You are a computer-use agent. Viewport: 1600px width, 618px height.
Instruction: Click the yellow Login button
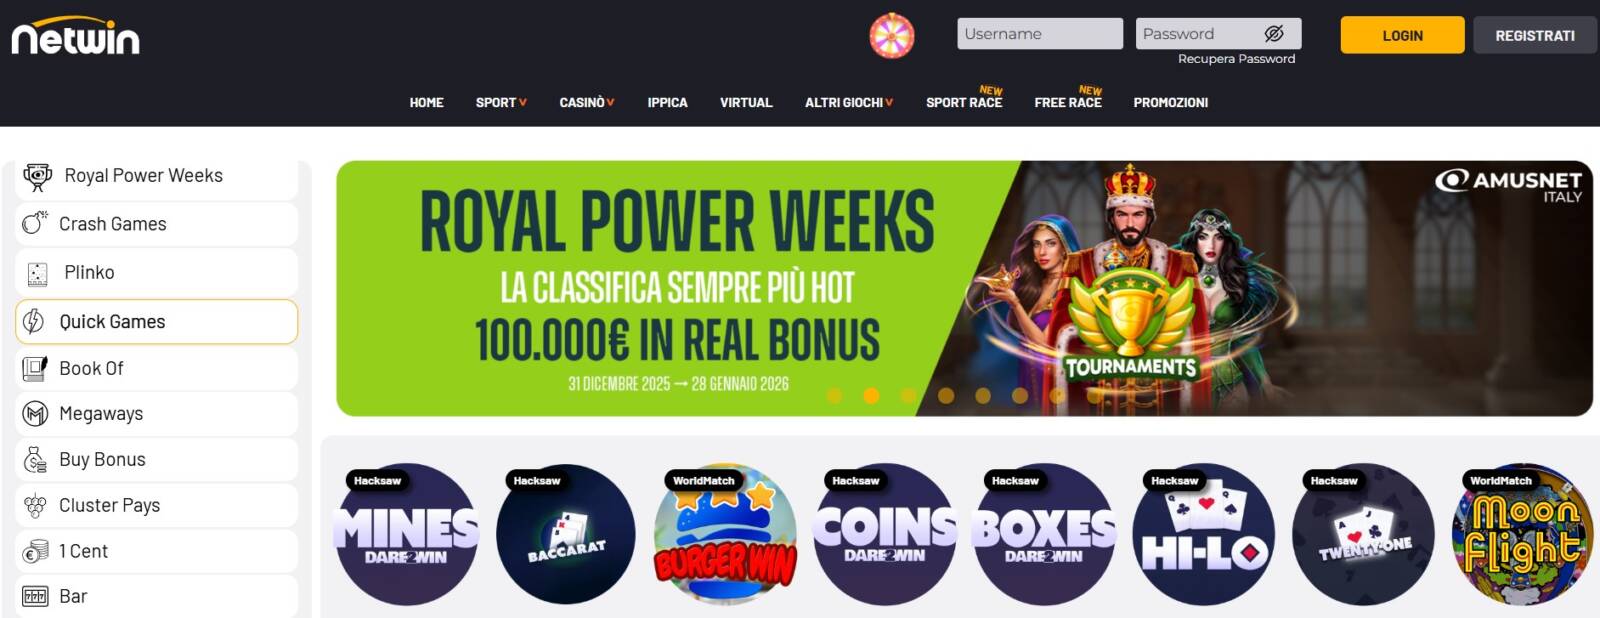pos(1402,35)
